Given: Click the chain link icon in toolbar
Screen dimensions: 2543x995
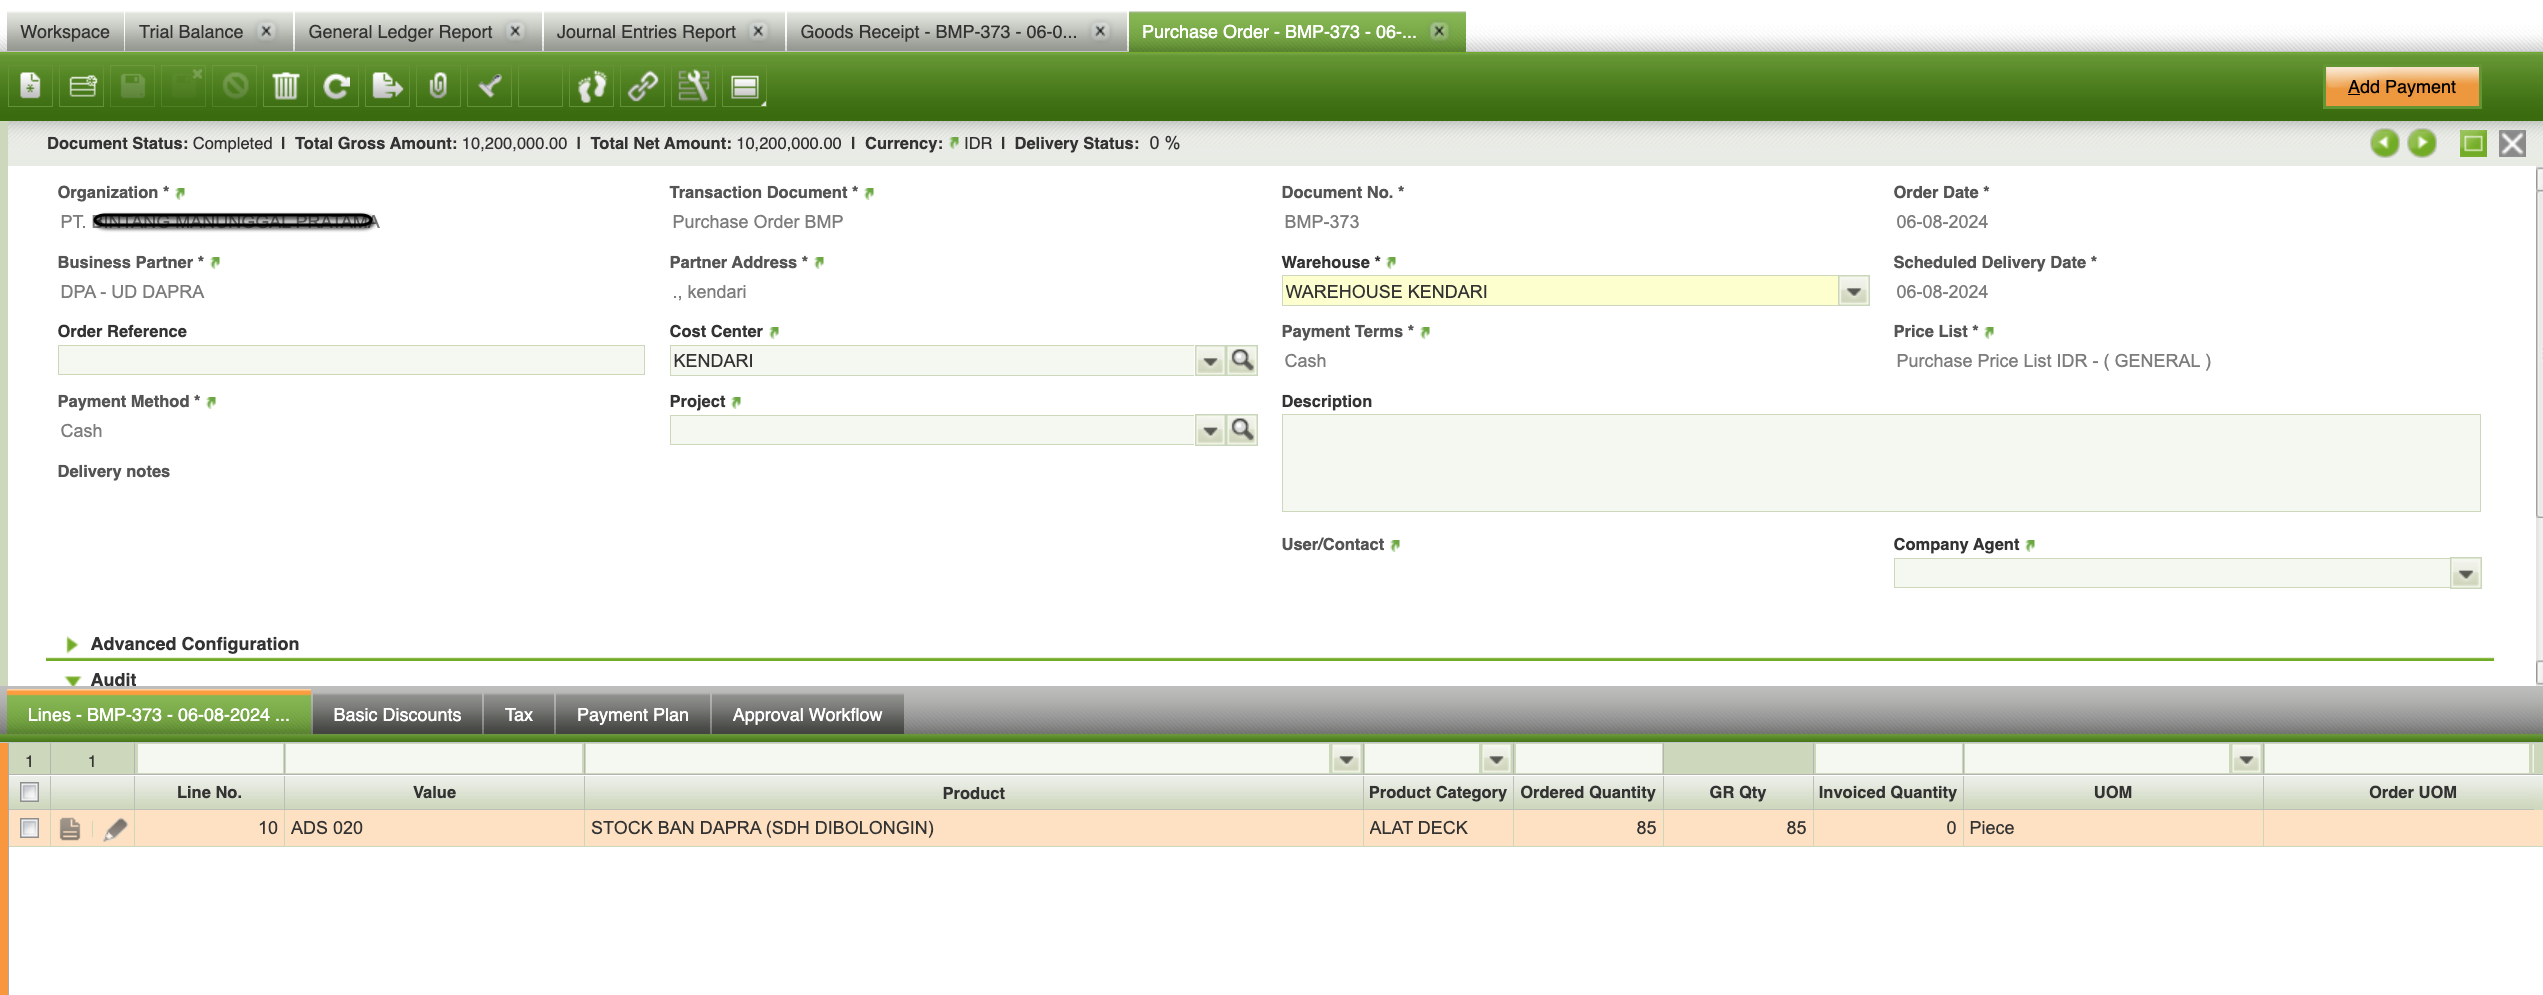Looking at the screenshot, I should pyautogui.click(x=643, y=87).
